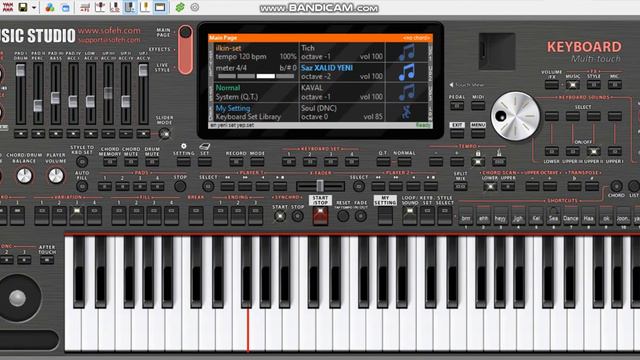Select ENDING 1 button
640x360 pixels.
coord(220,216)
